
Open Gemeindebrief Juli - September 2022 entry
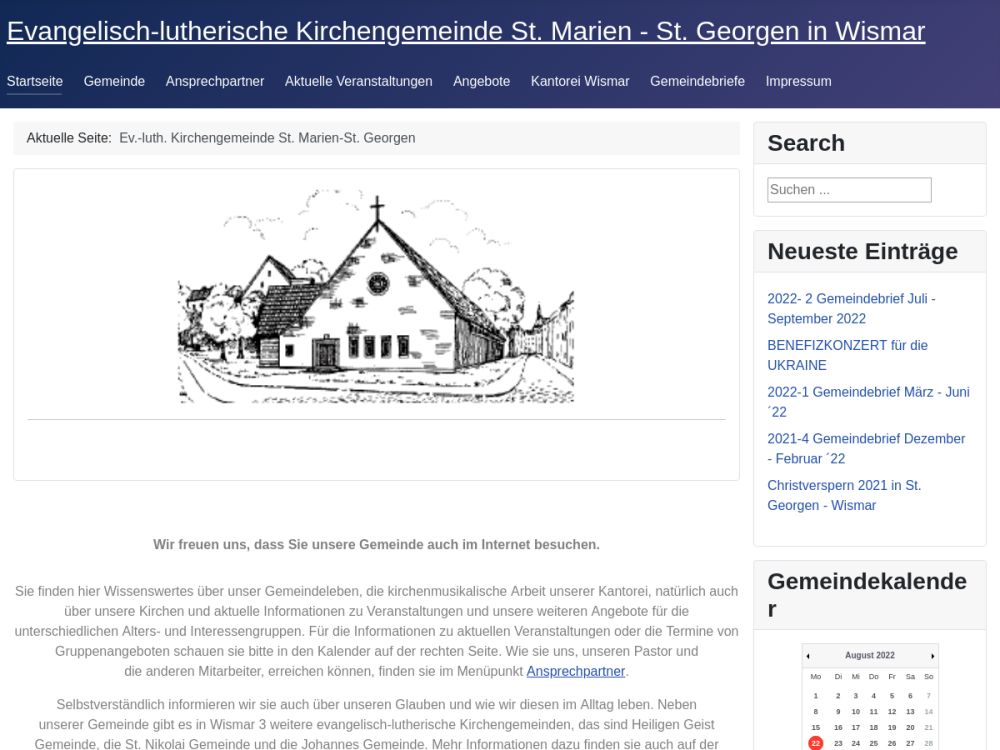851,308
